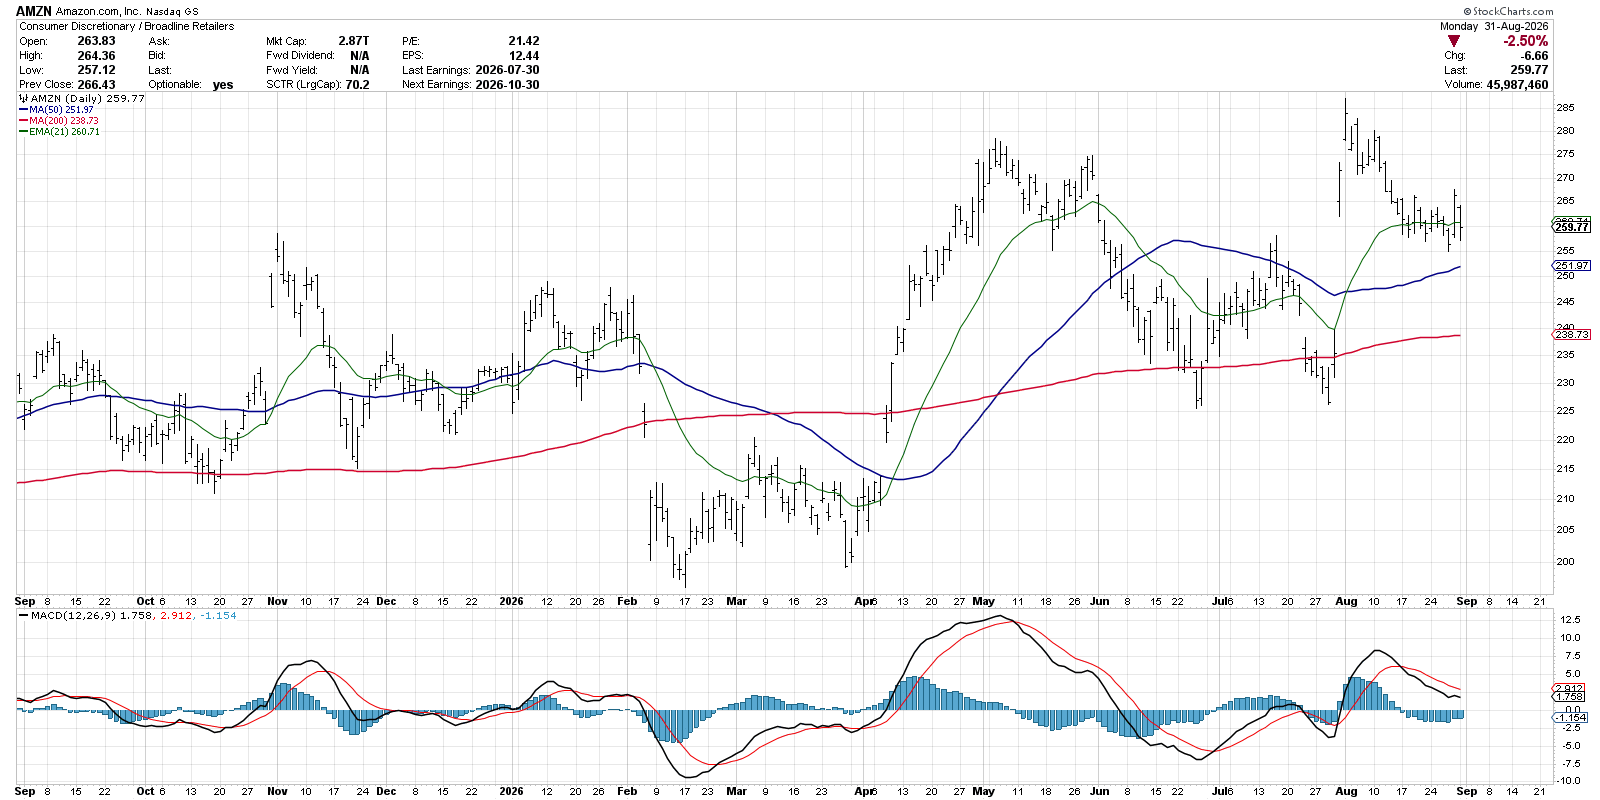Click the -1.154 tag on MACD axis
The width and height of the screenshot is (1600, 800).
coord(1571,718)
